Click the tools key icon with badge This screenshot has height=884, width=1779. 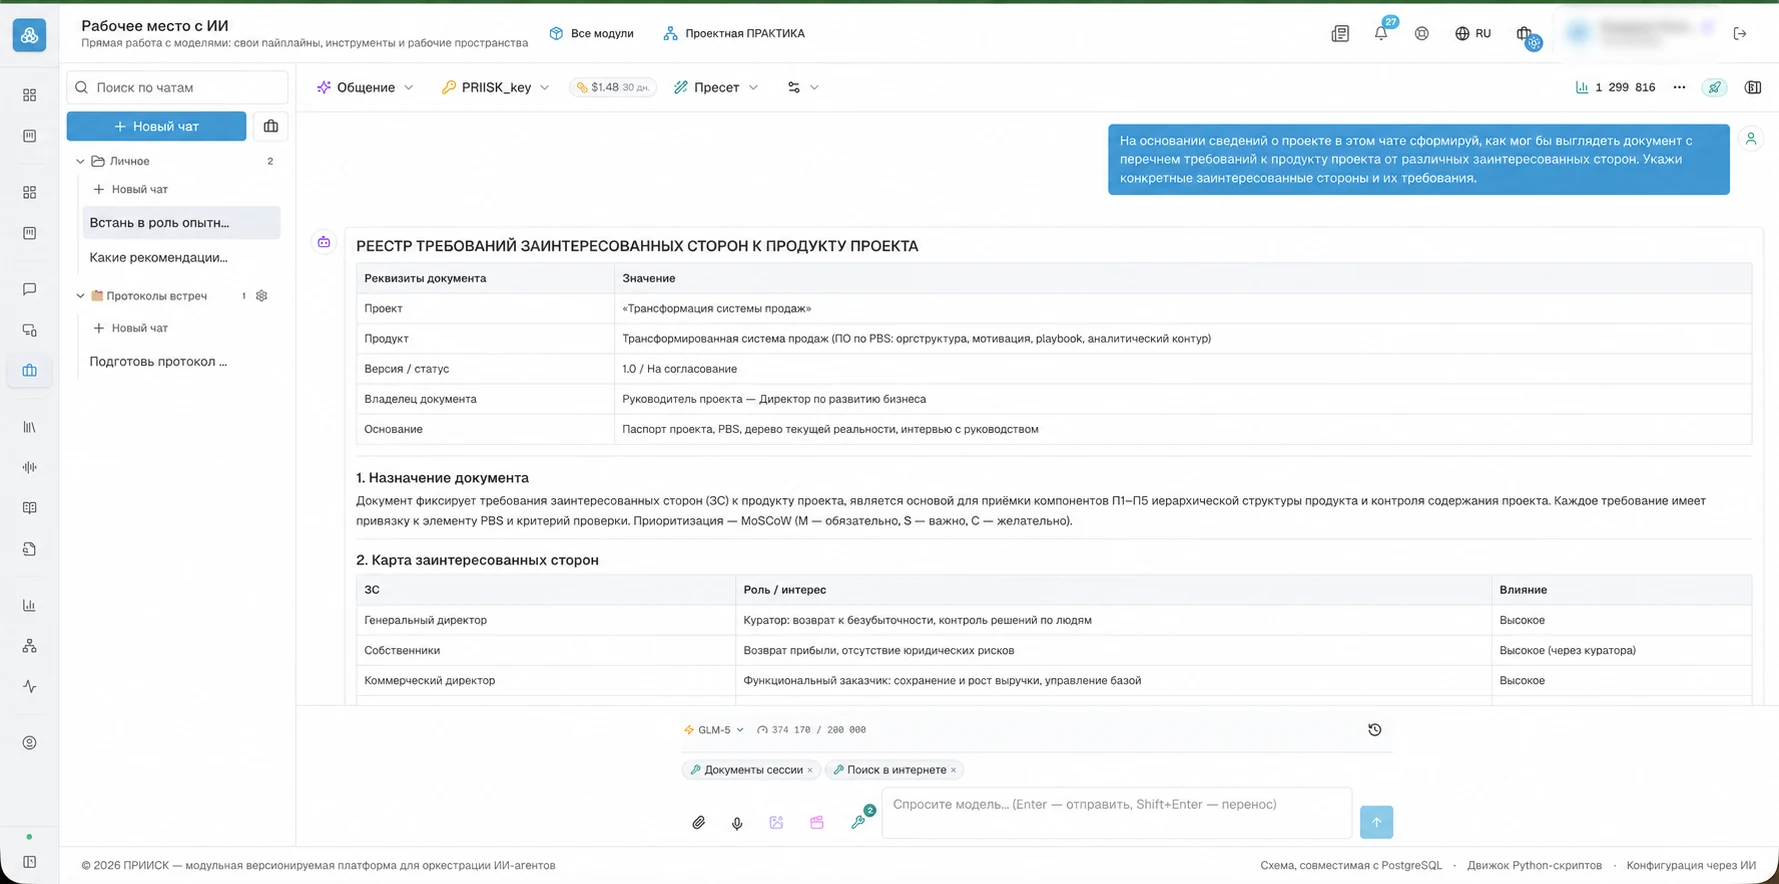click(859, 821)
